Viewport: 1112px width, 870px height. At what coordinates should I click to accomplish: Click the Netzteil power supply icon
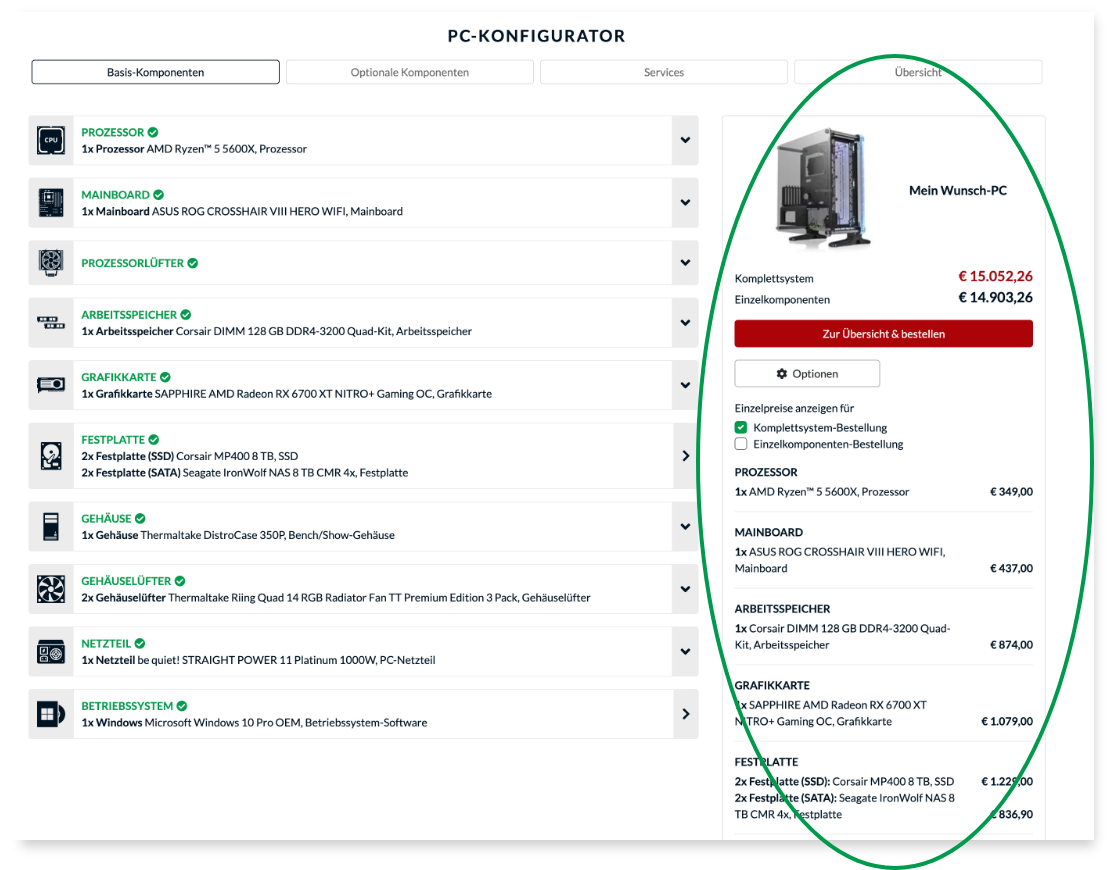point(51,652)
